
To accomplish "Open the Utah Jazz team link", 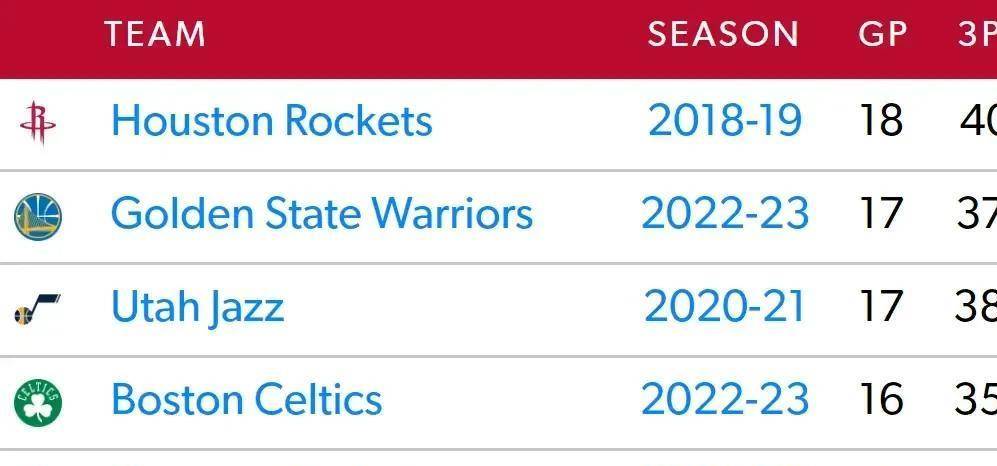I will [x=197, y=308].
